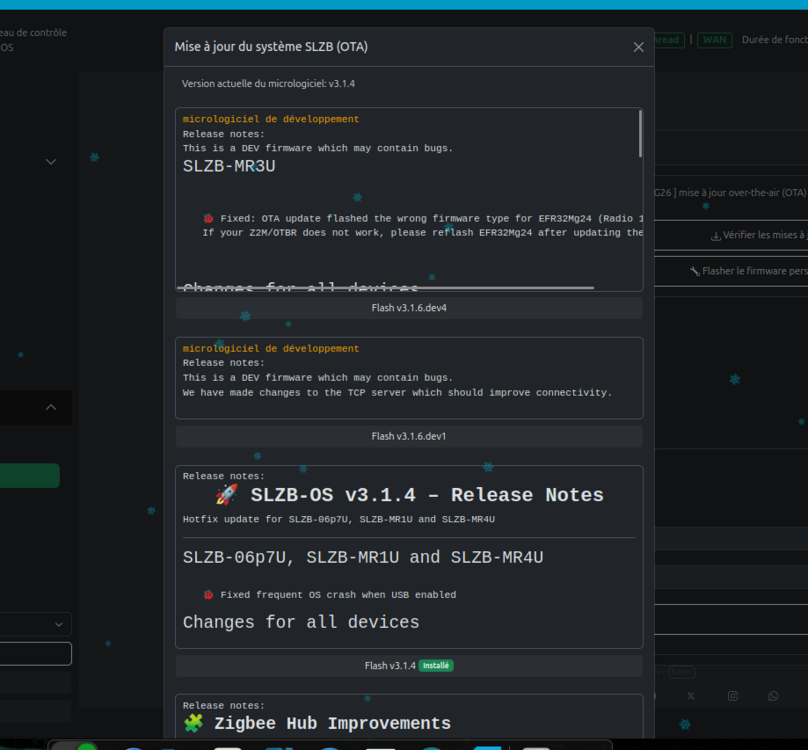Click the green WAN status badge
The height and width of the screenshot is (750, 808).
pos(714,40)
